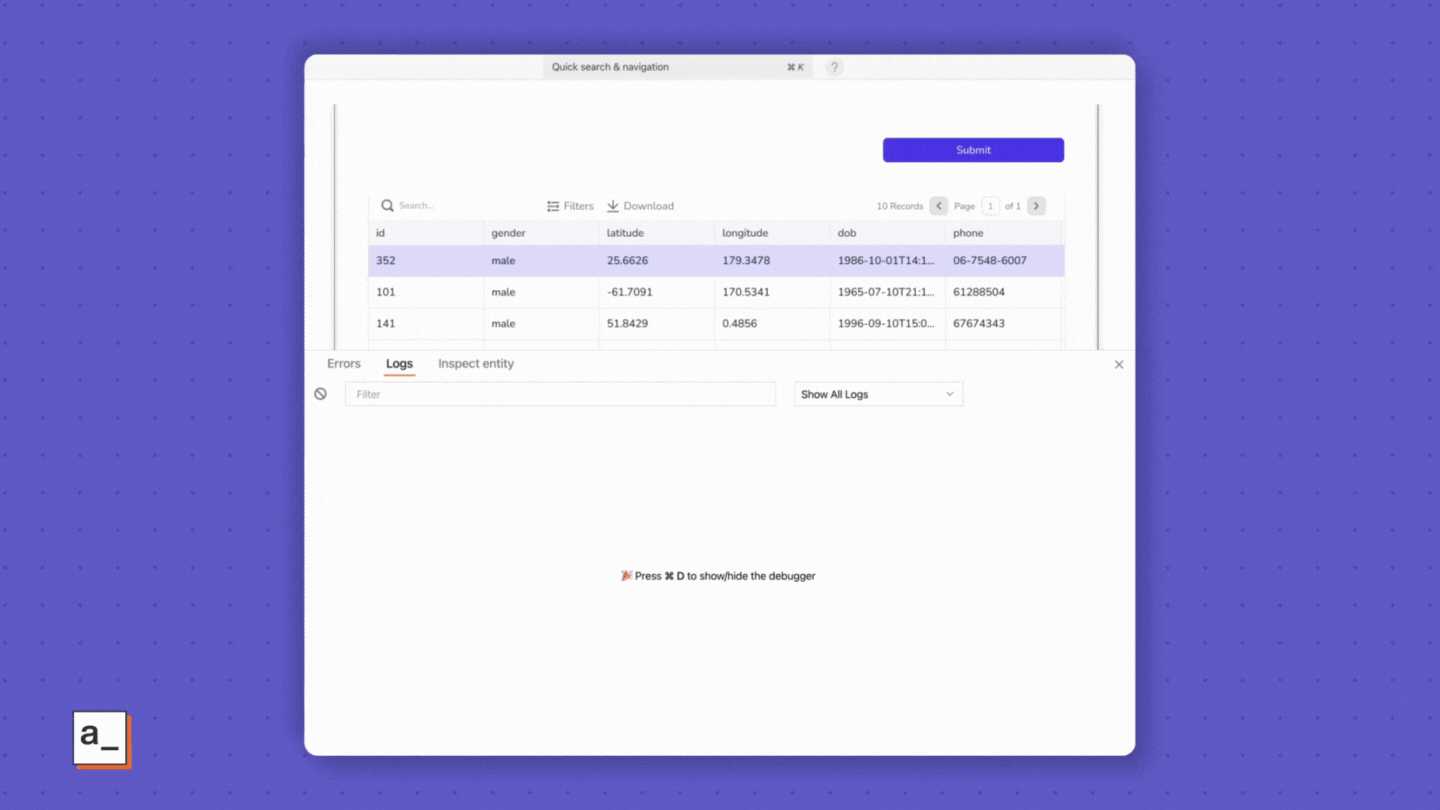
Task: Select the row with id 141
Action: click(716, 324)
